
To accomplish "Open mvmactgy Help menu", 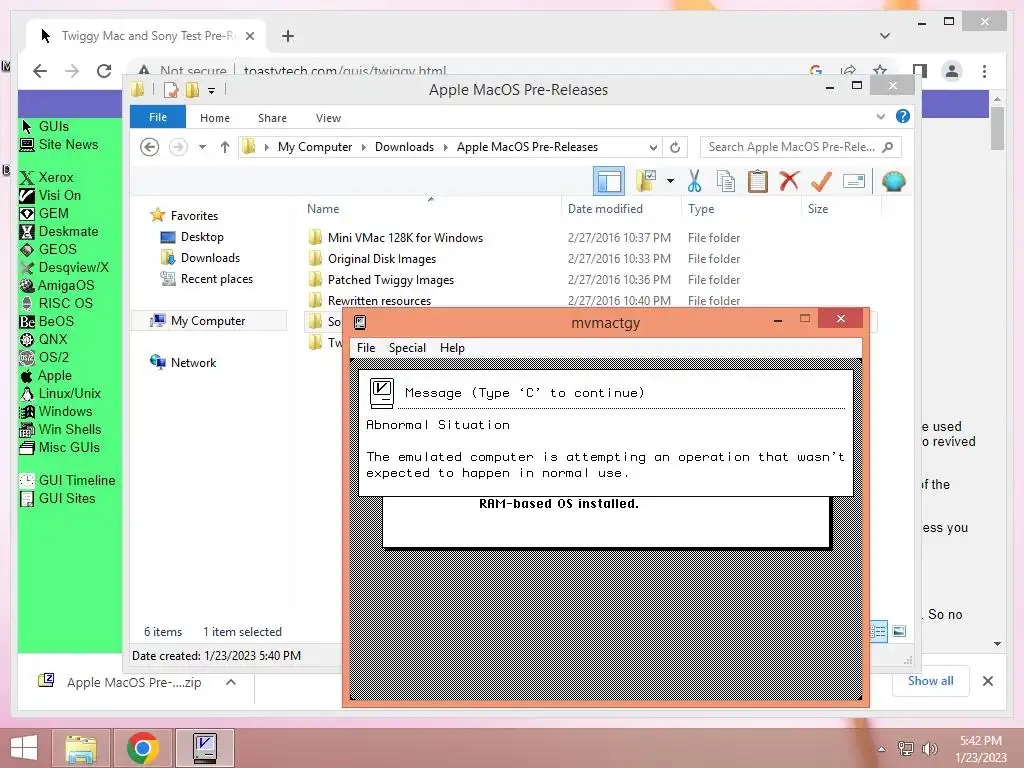I will point(452,348).
